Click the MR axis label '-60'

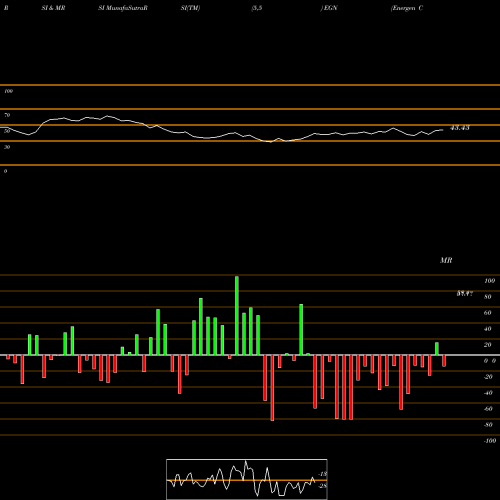[488, 409]
